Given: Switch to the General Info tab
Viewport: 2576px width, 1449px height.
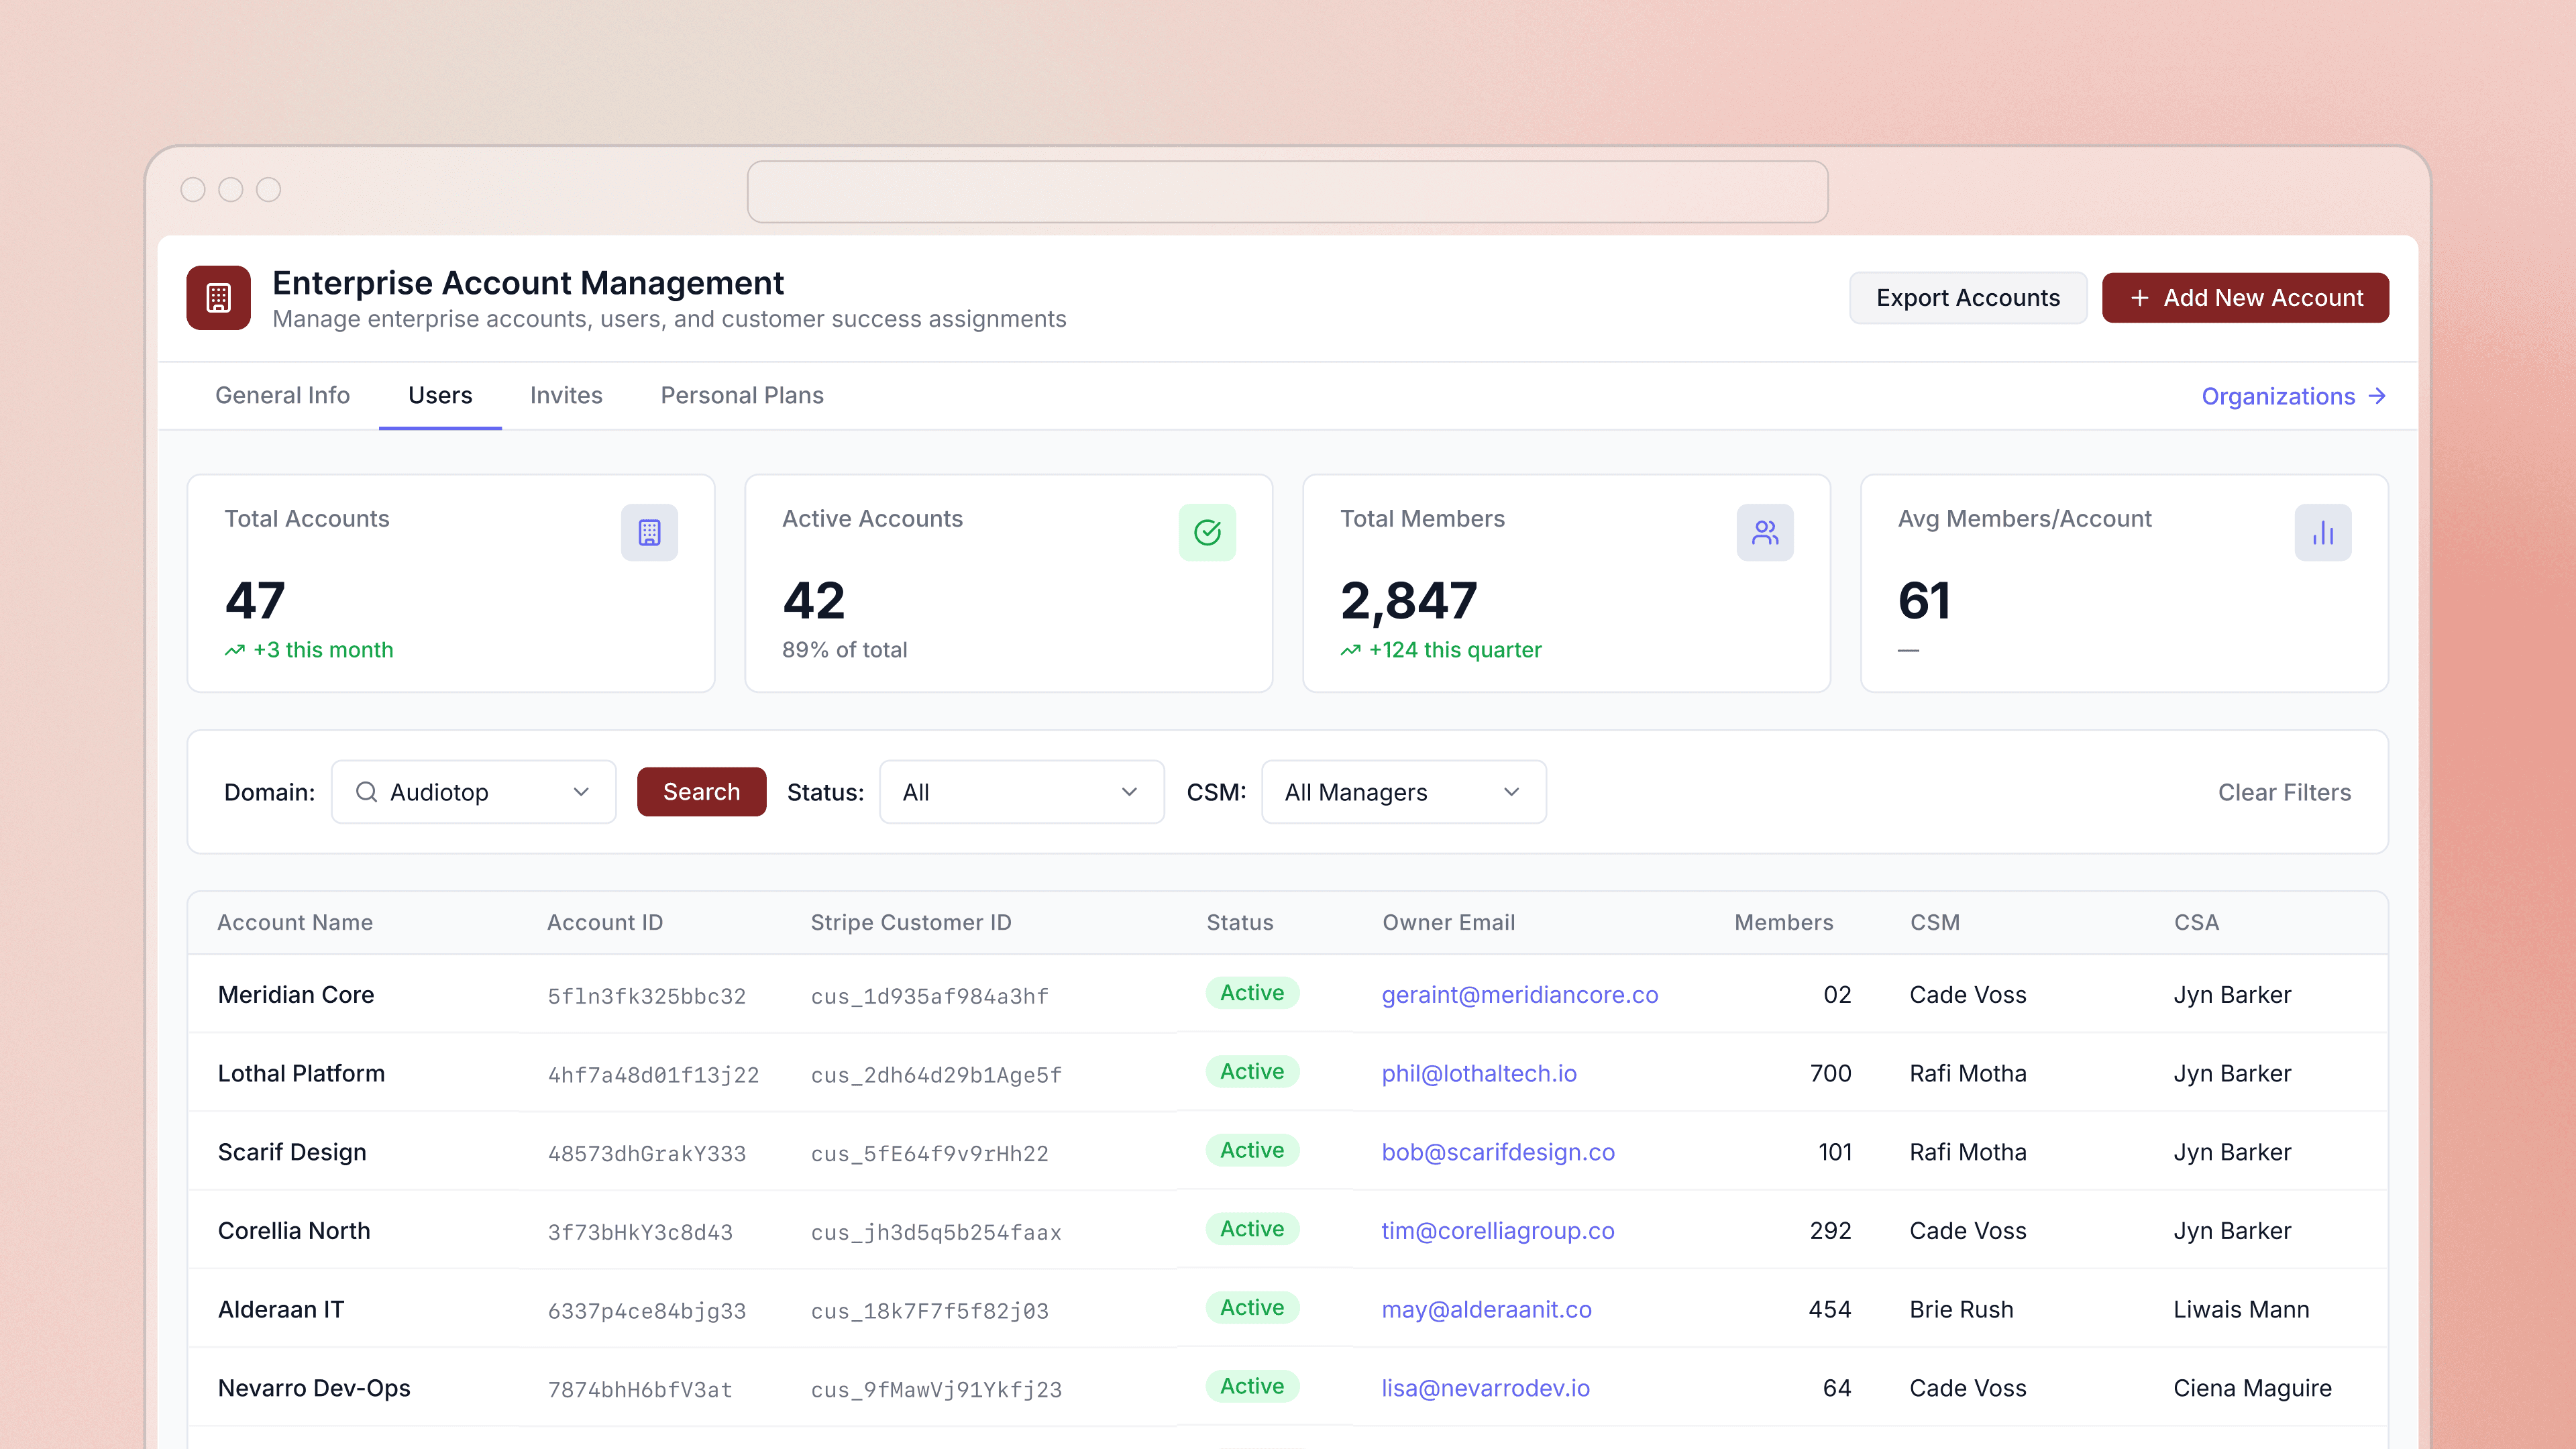Looking at the screenshot, I should [x=282, y=395].
